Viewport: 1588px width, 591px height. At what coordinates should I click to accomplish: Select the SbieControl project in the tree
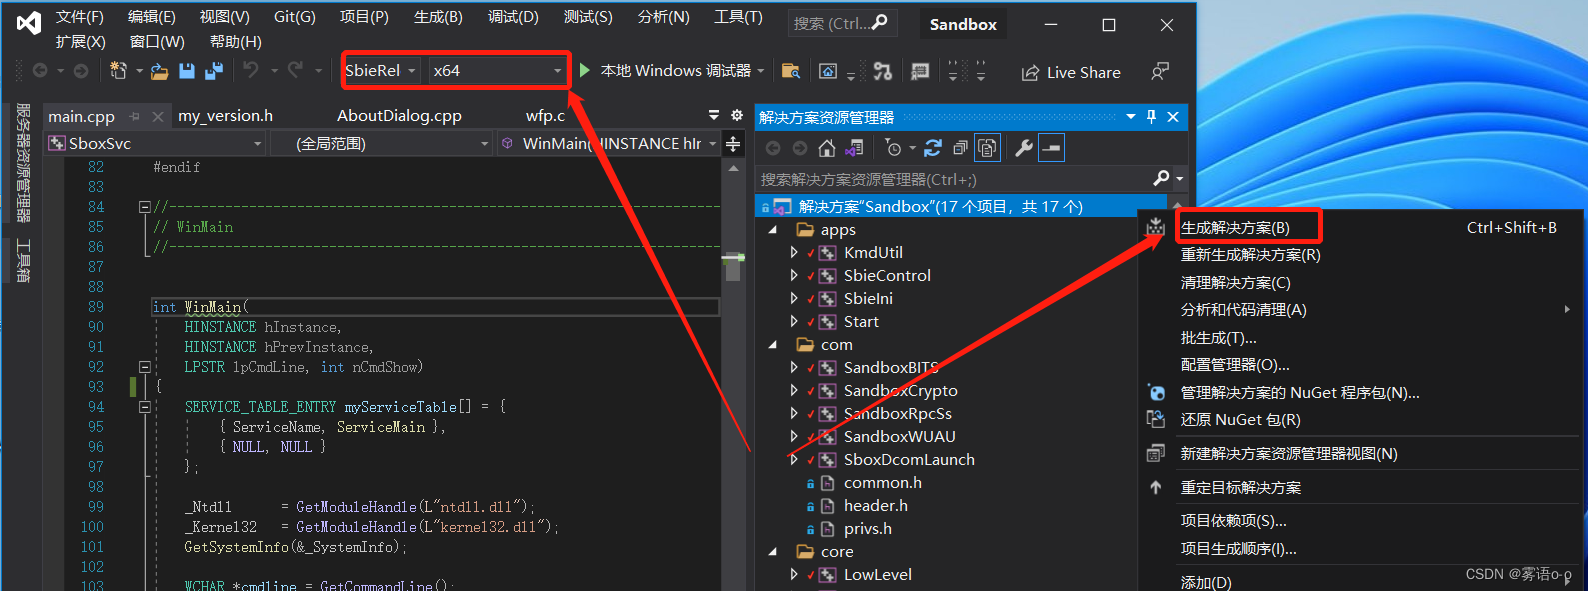[x=887, y=276]
